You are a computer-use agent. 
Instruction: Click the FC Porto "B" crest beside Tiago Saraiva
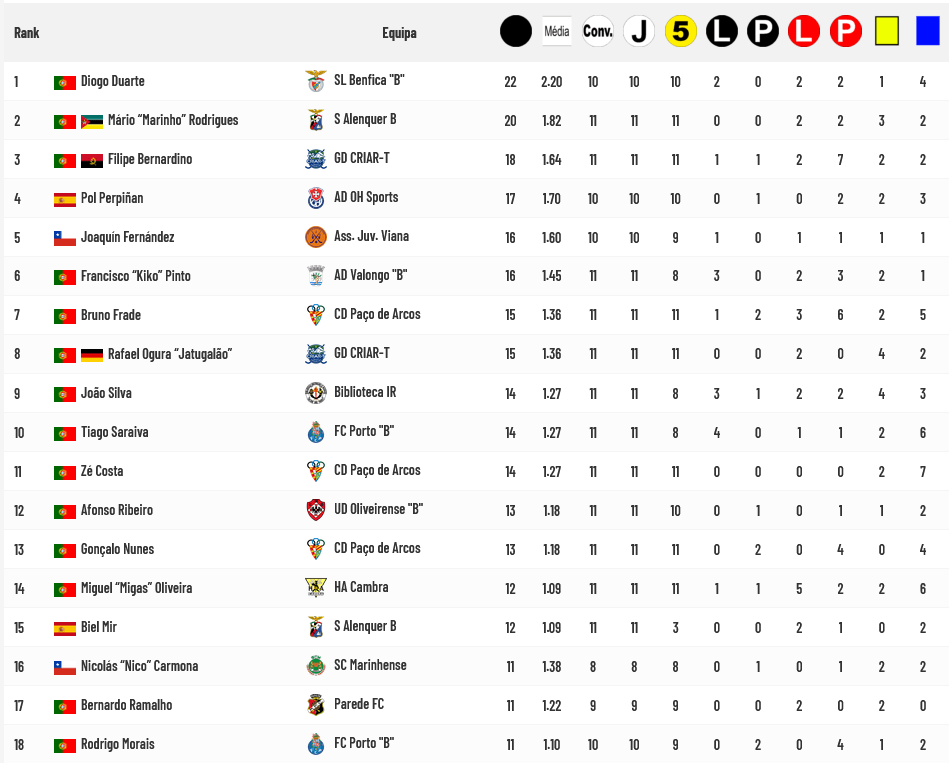(315, 432)
